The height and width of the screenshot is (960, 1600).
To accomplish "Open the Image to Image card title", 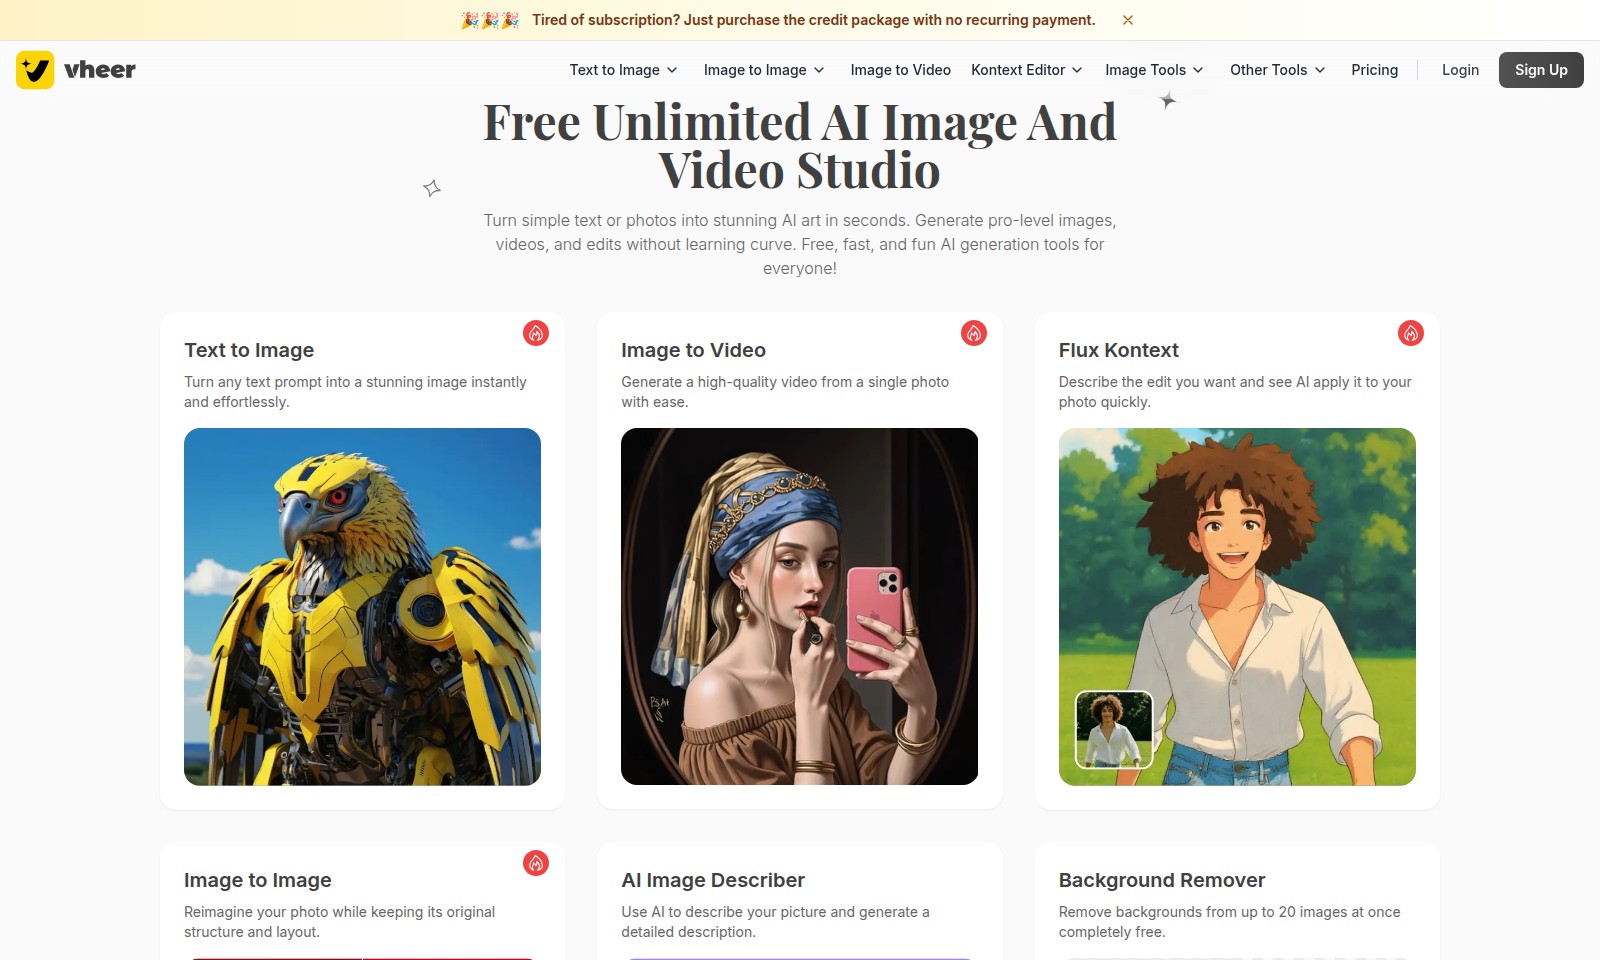I will pyautogui.click(x=258, y=880).
